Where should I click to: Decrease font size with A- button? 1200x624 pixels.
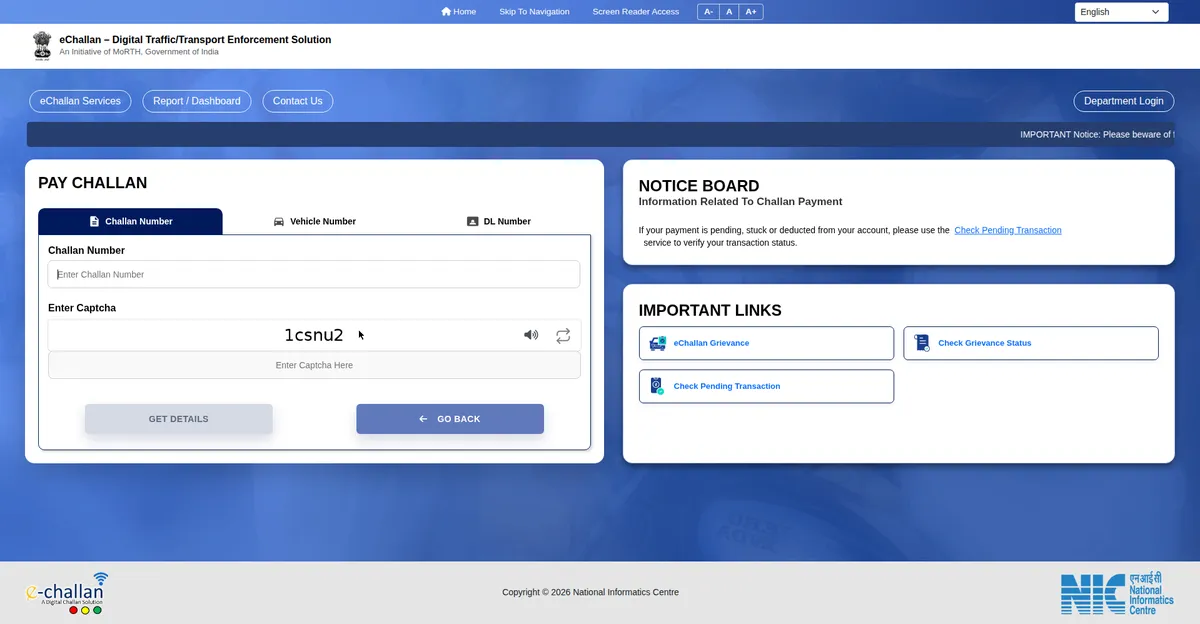coord(708,12)
